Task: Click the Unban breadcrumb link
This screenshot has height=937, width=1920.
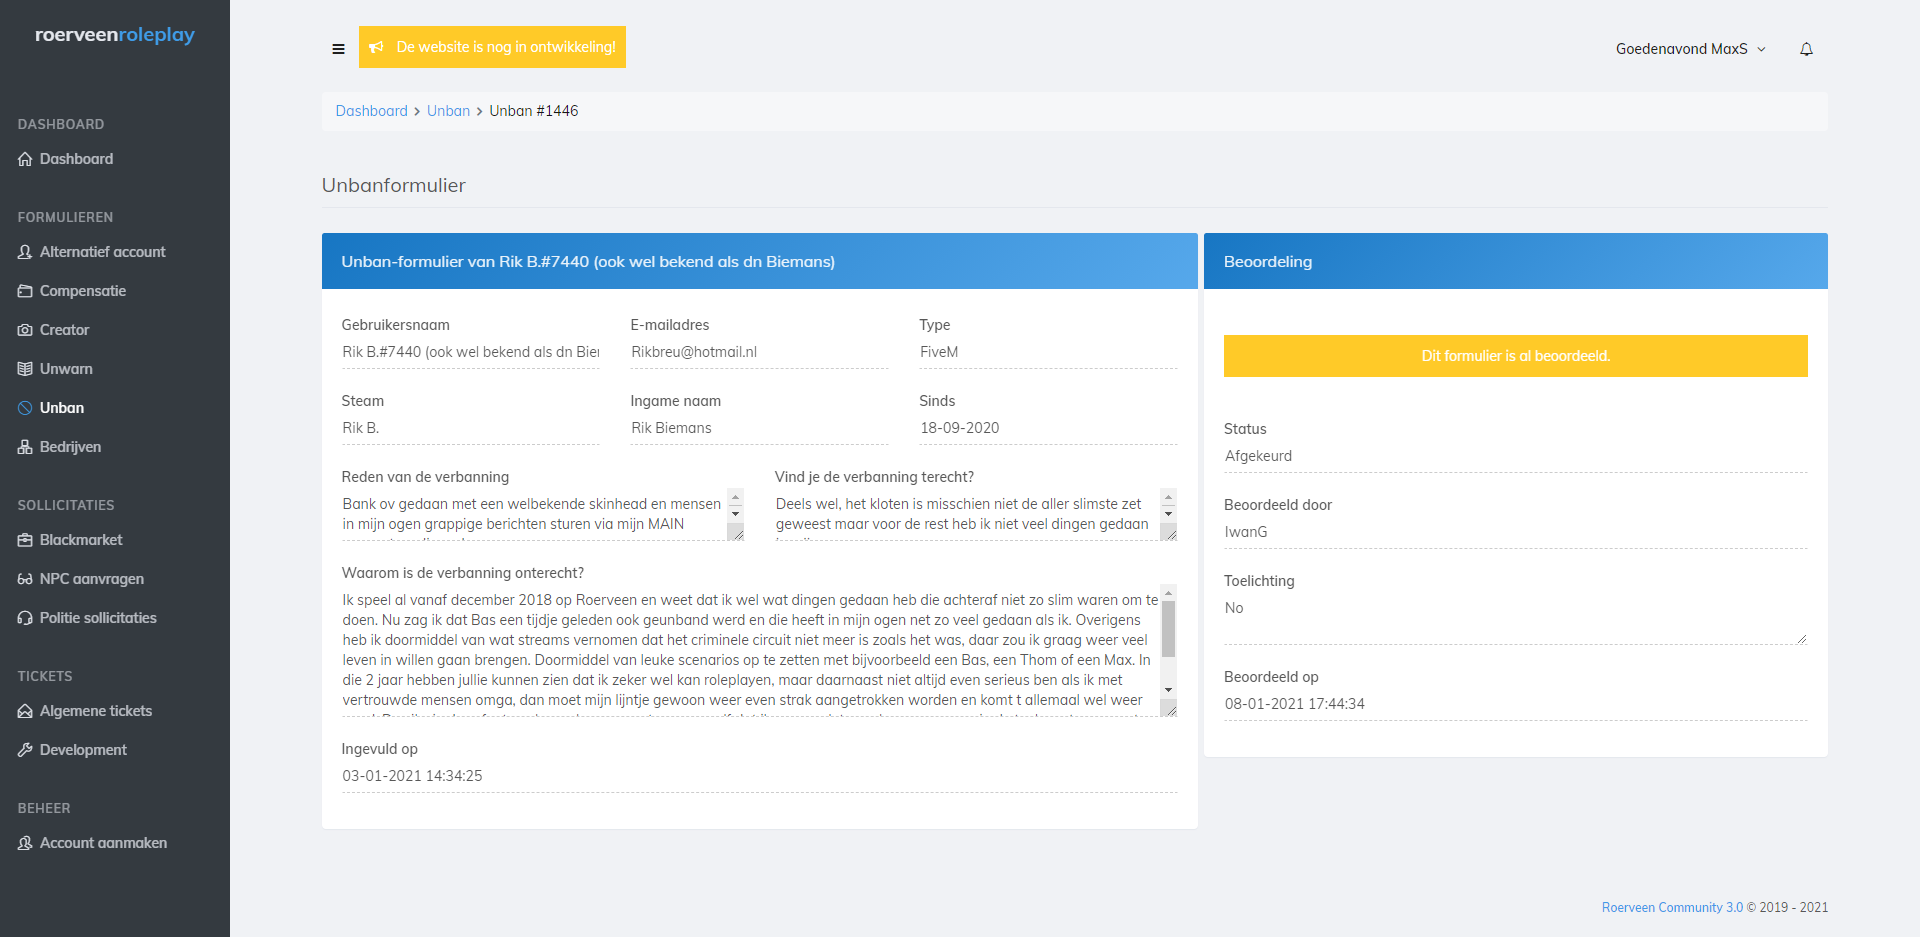Action: point(448,111)
